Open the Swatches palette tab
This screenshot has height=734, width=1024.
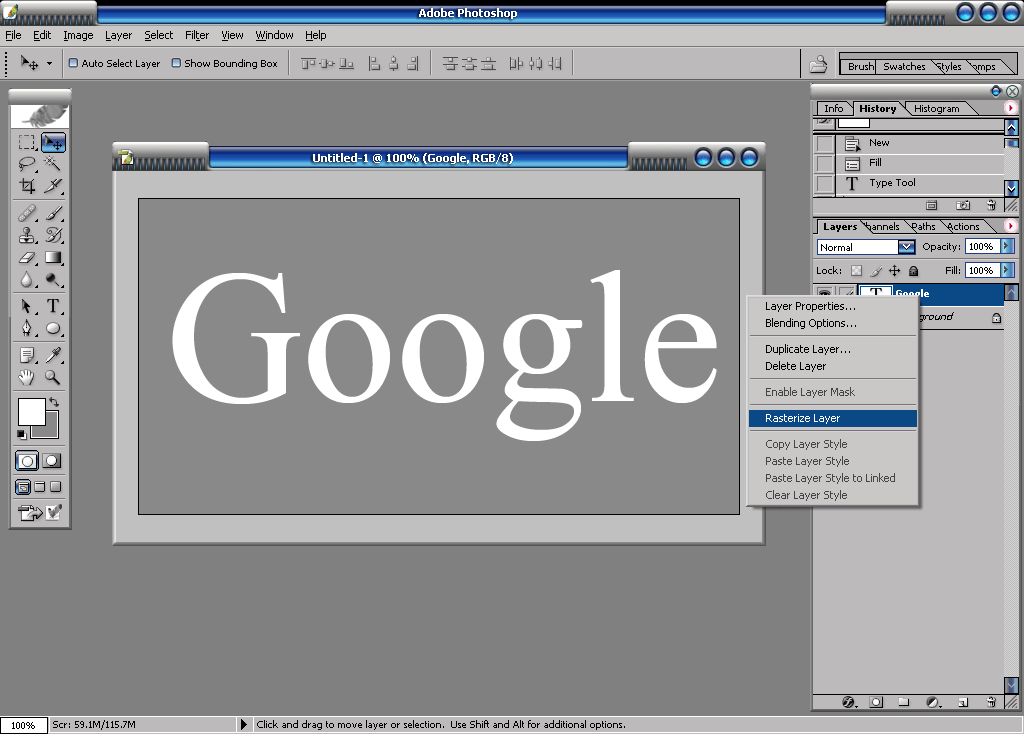tap(904, 67)
